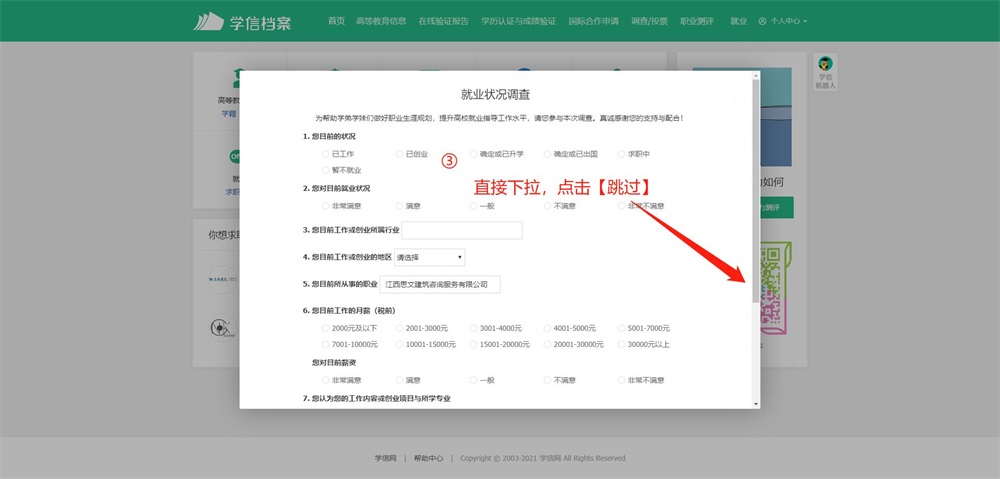Select 暂不就业 radio option
Image resolution: width=1000 pixels, height=479 pixels.
pos(325,170)
